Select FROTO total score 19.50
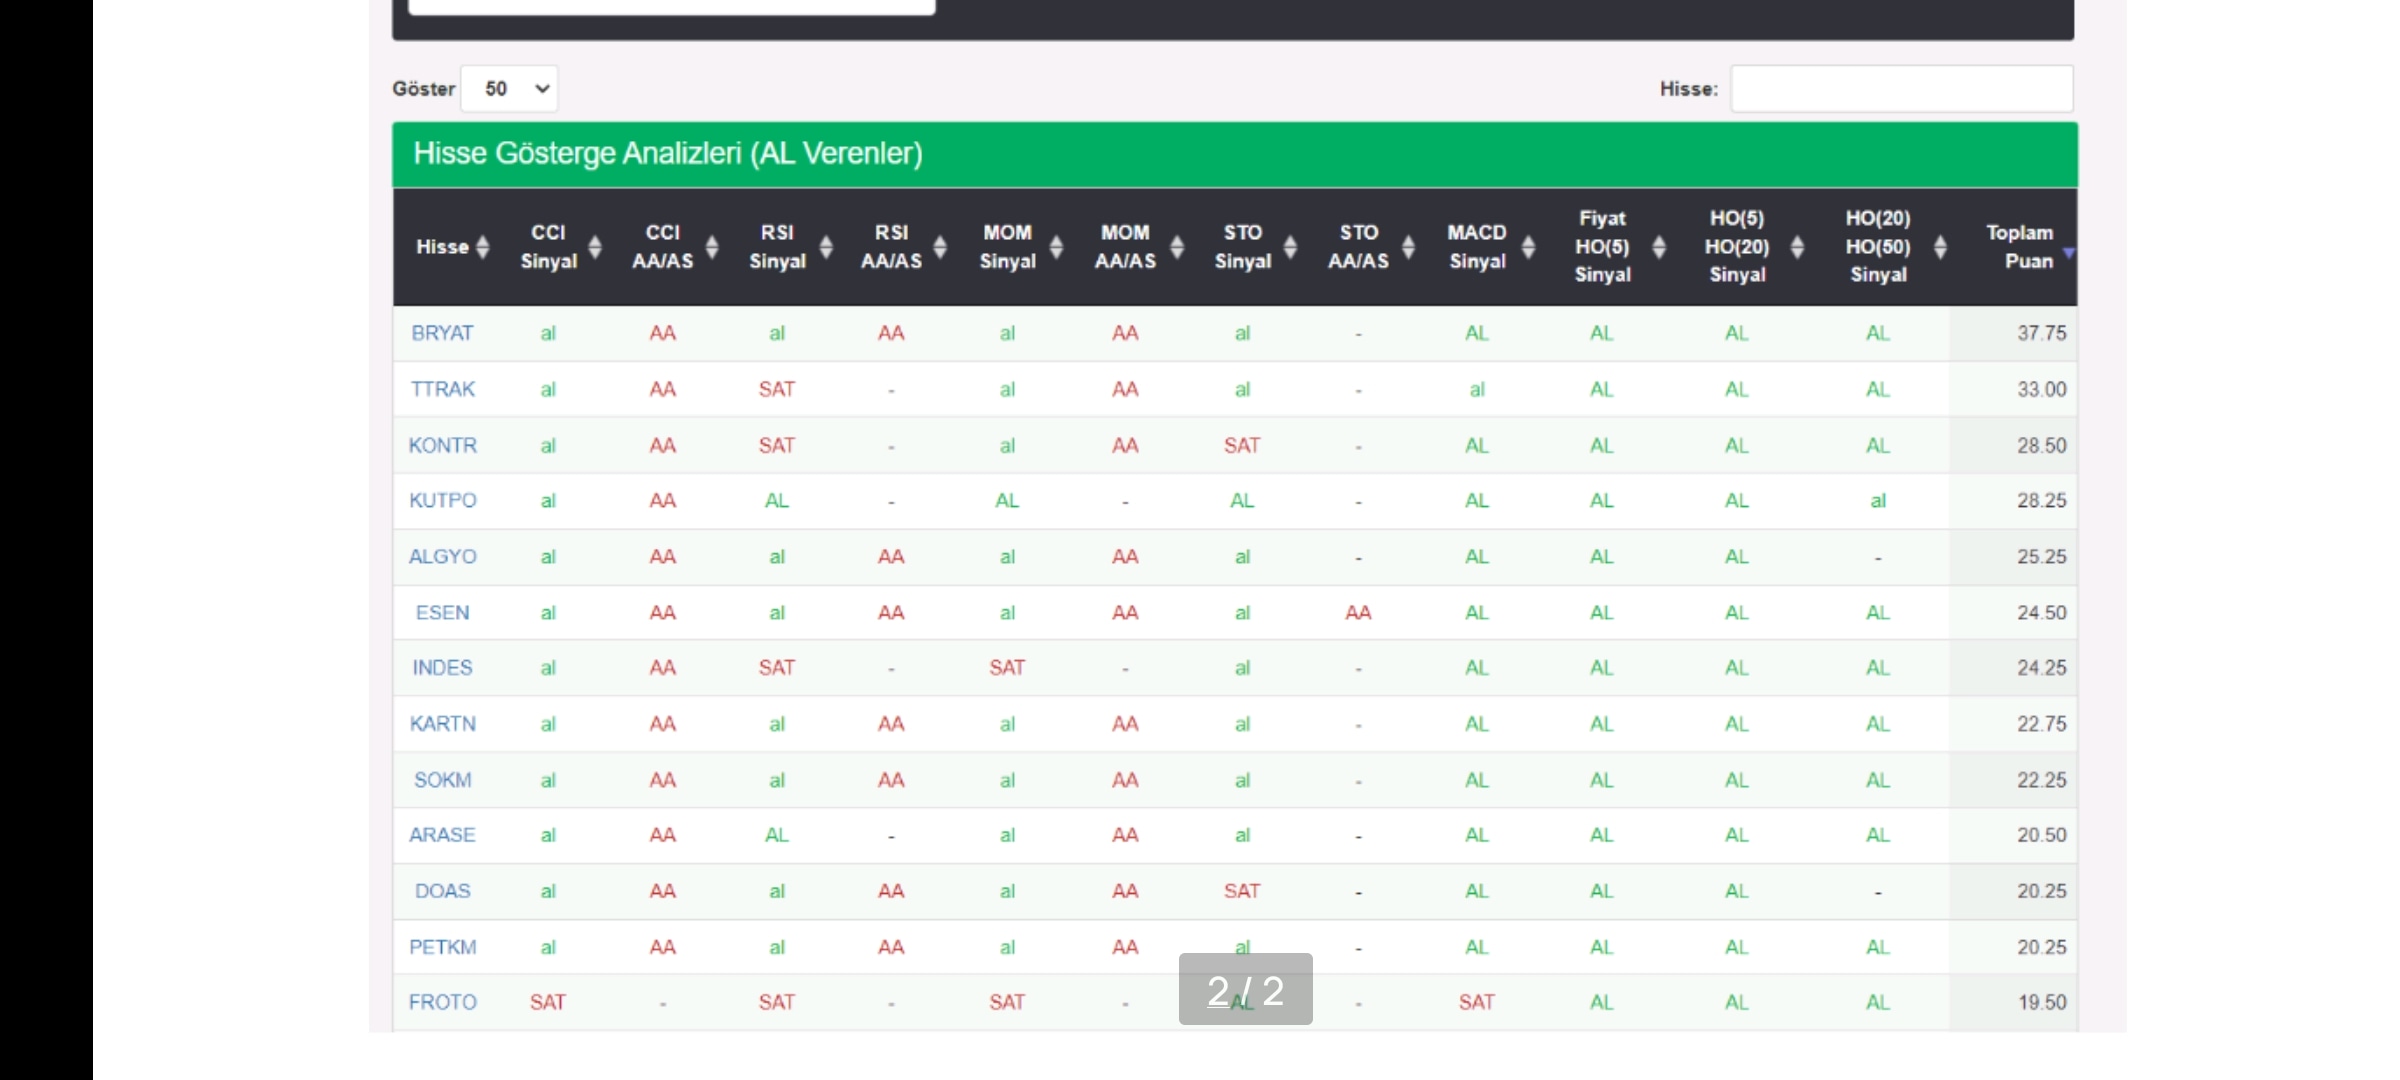 (x=2041, y=1001)
